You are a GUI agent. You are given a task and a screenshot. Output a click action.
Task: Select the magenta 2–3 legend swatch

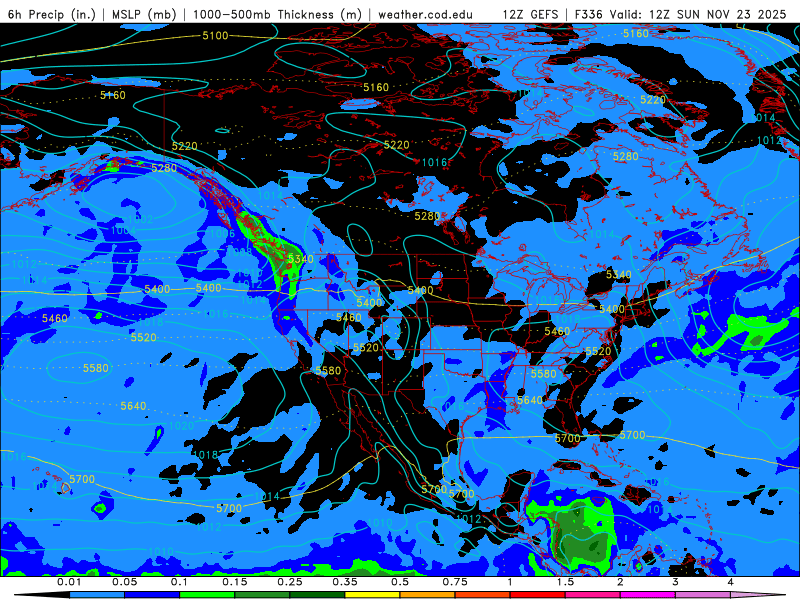pos(648,595)
